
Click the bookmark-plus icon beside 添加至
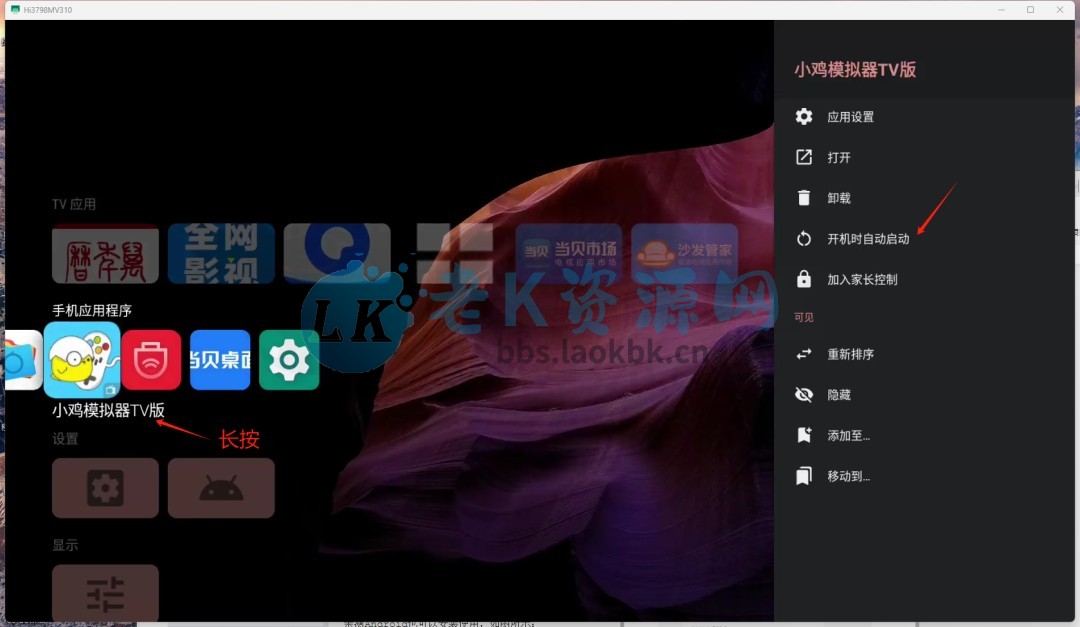tap(804, 435)
